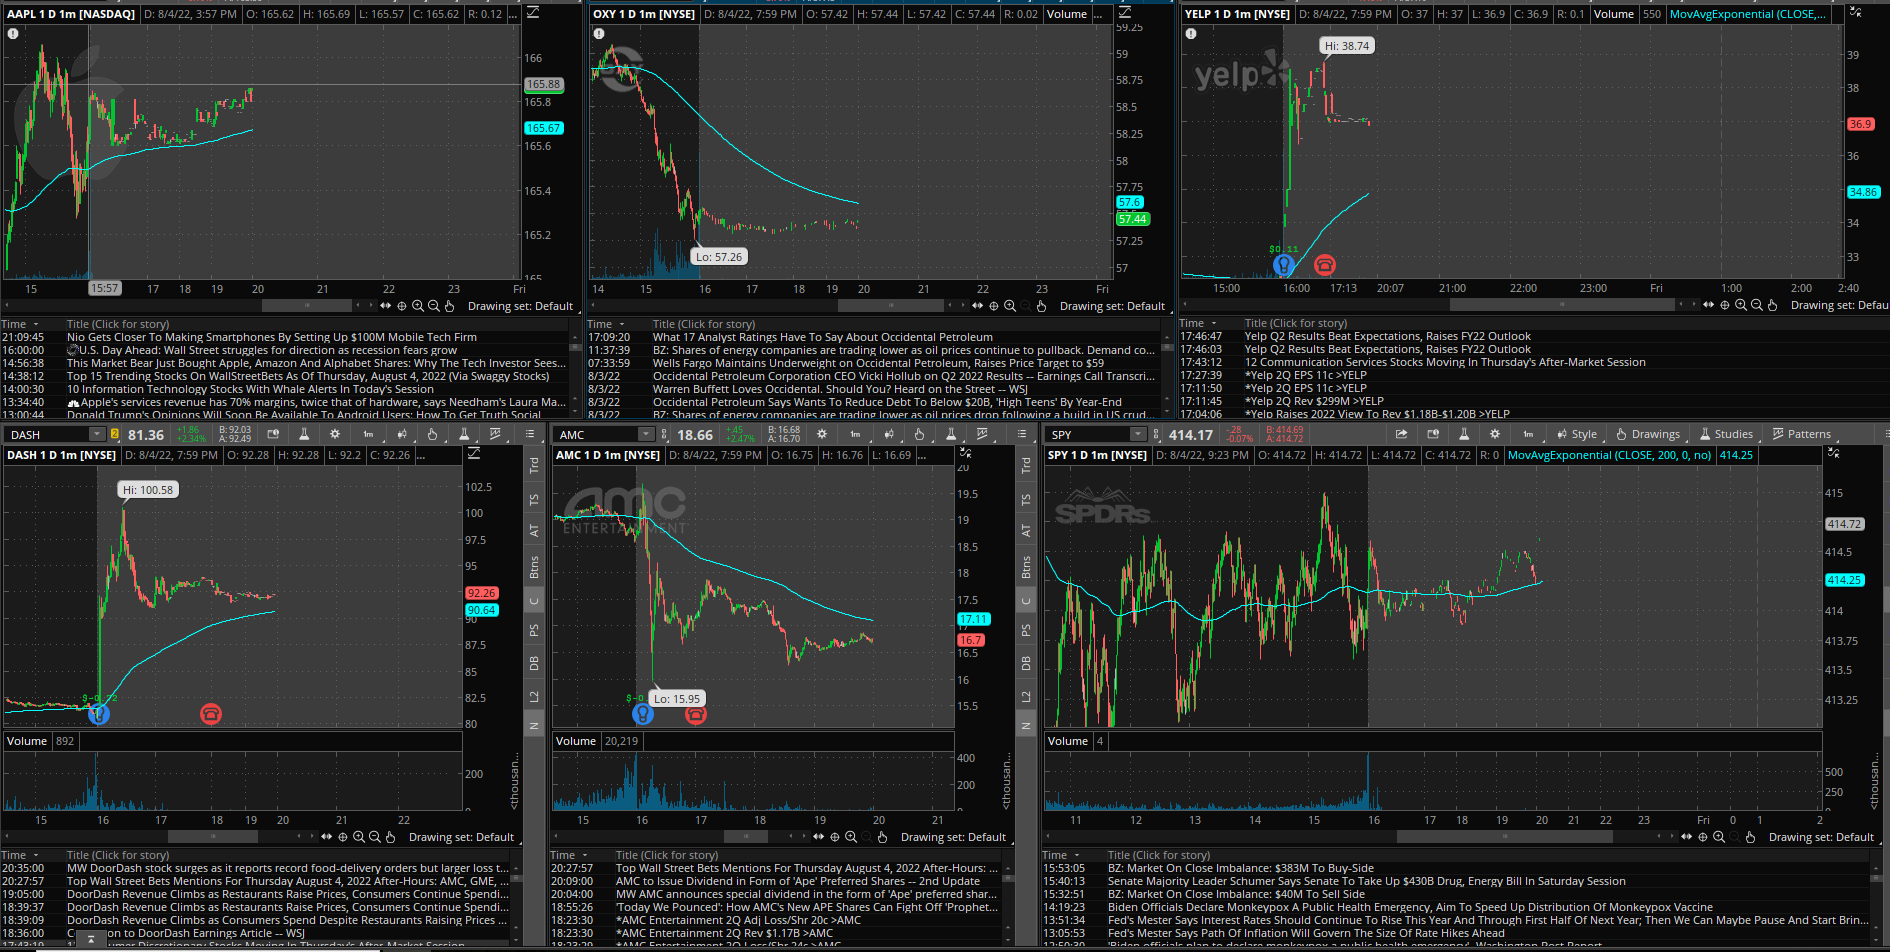The image size is (1890, 952).
Task: Click the alert icon in DASH toolbar
Action: (272, 434)
